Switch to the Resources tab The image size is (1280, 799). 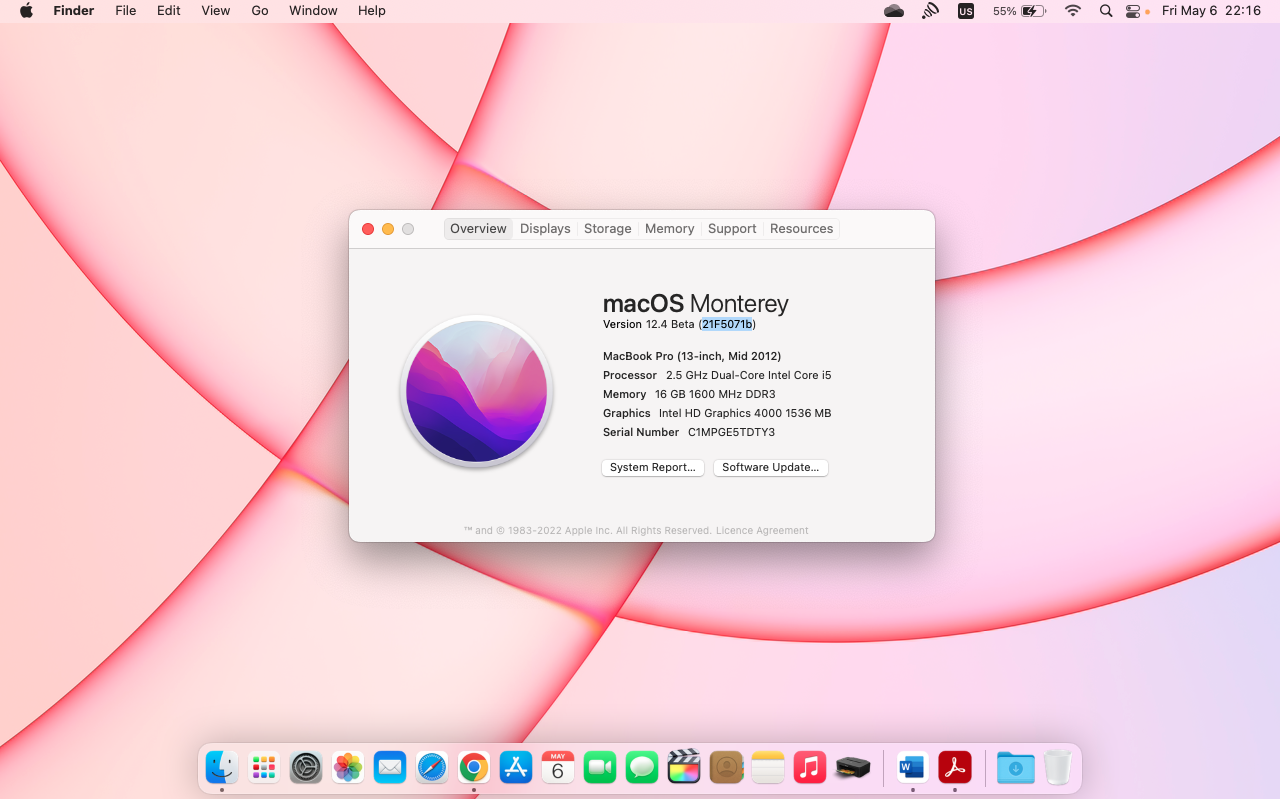tap(801, 229)
